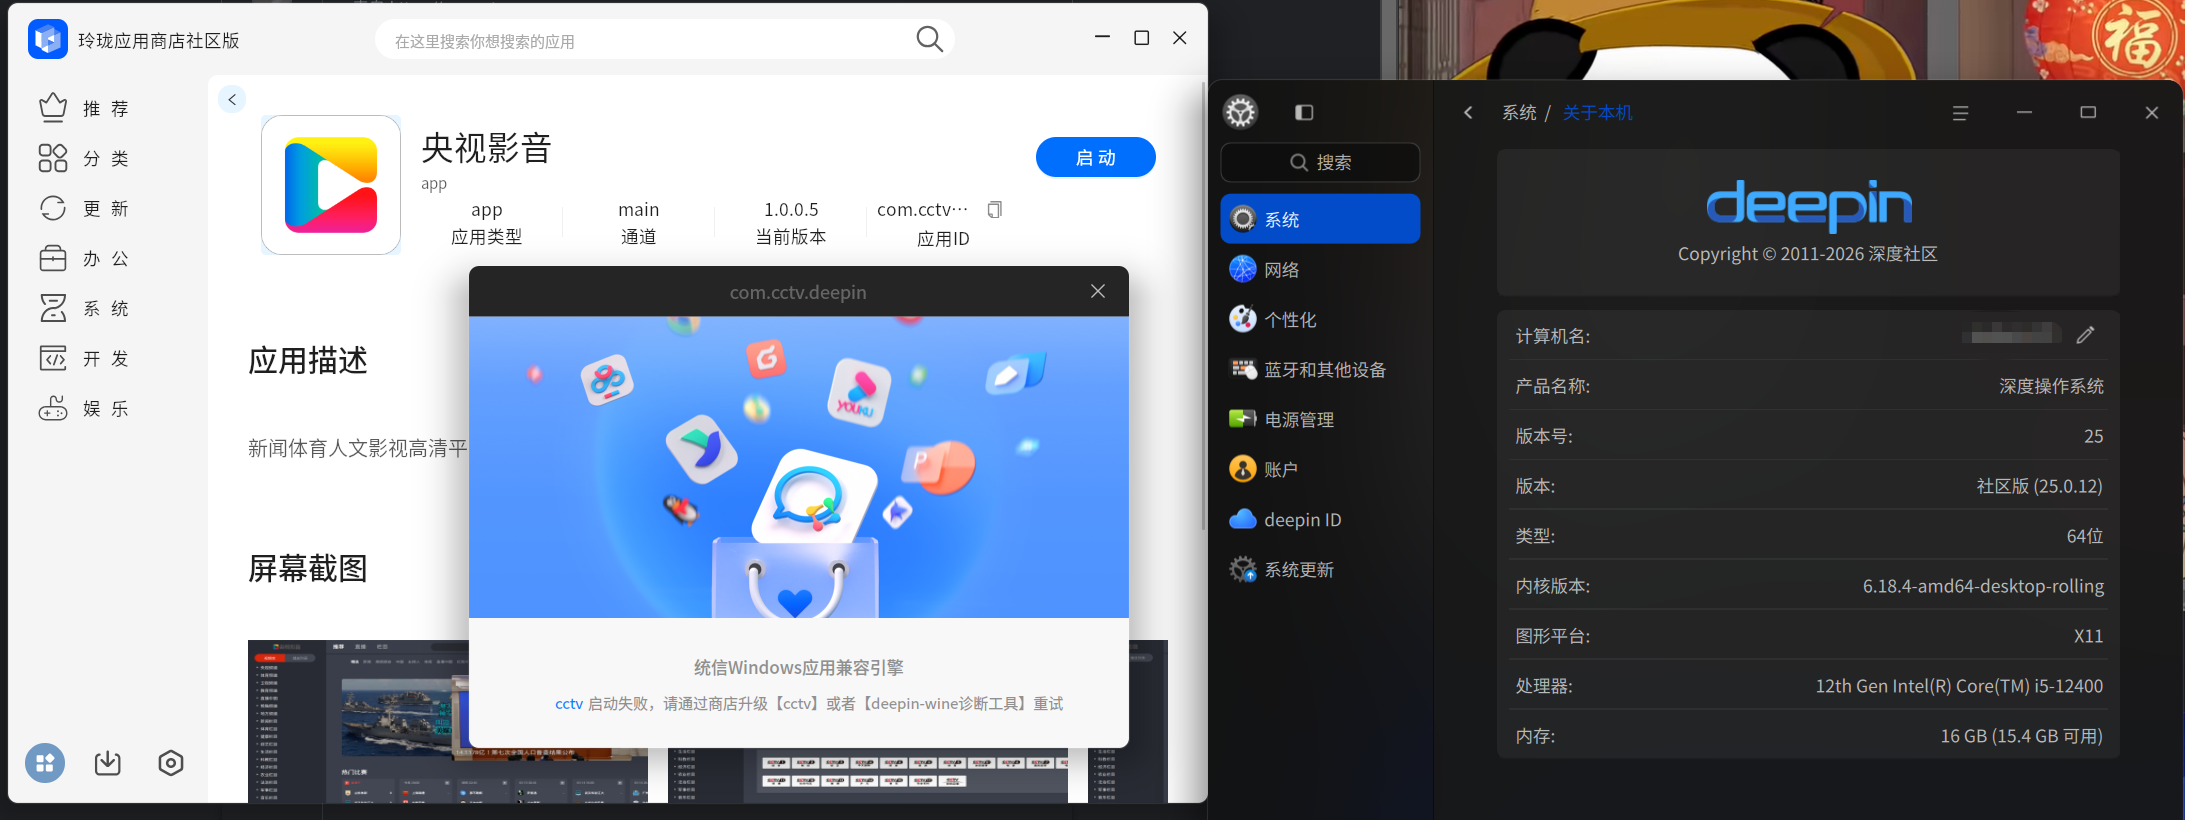Viewport: 2185px width, 820px height.
Task: Click the deepin logo in About page
Action: click(x=1808, y=204)
